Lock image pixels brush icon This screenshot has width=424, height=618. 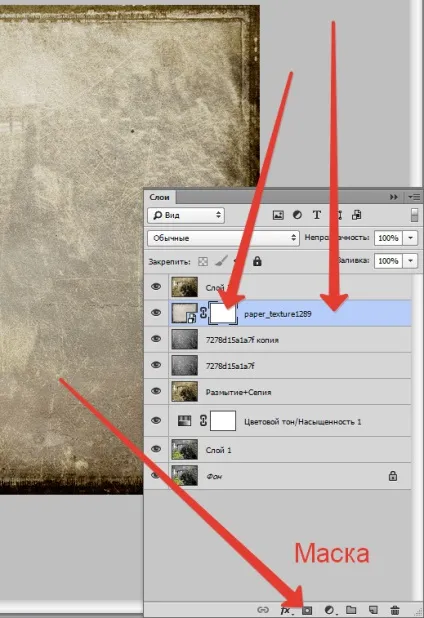click(221, 261)
